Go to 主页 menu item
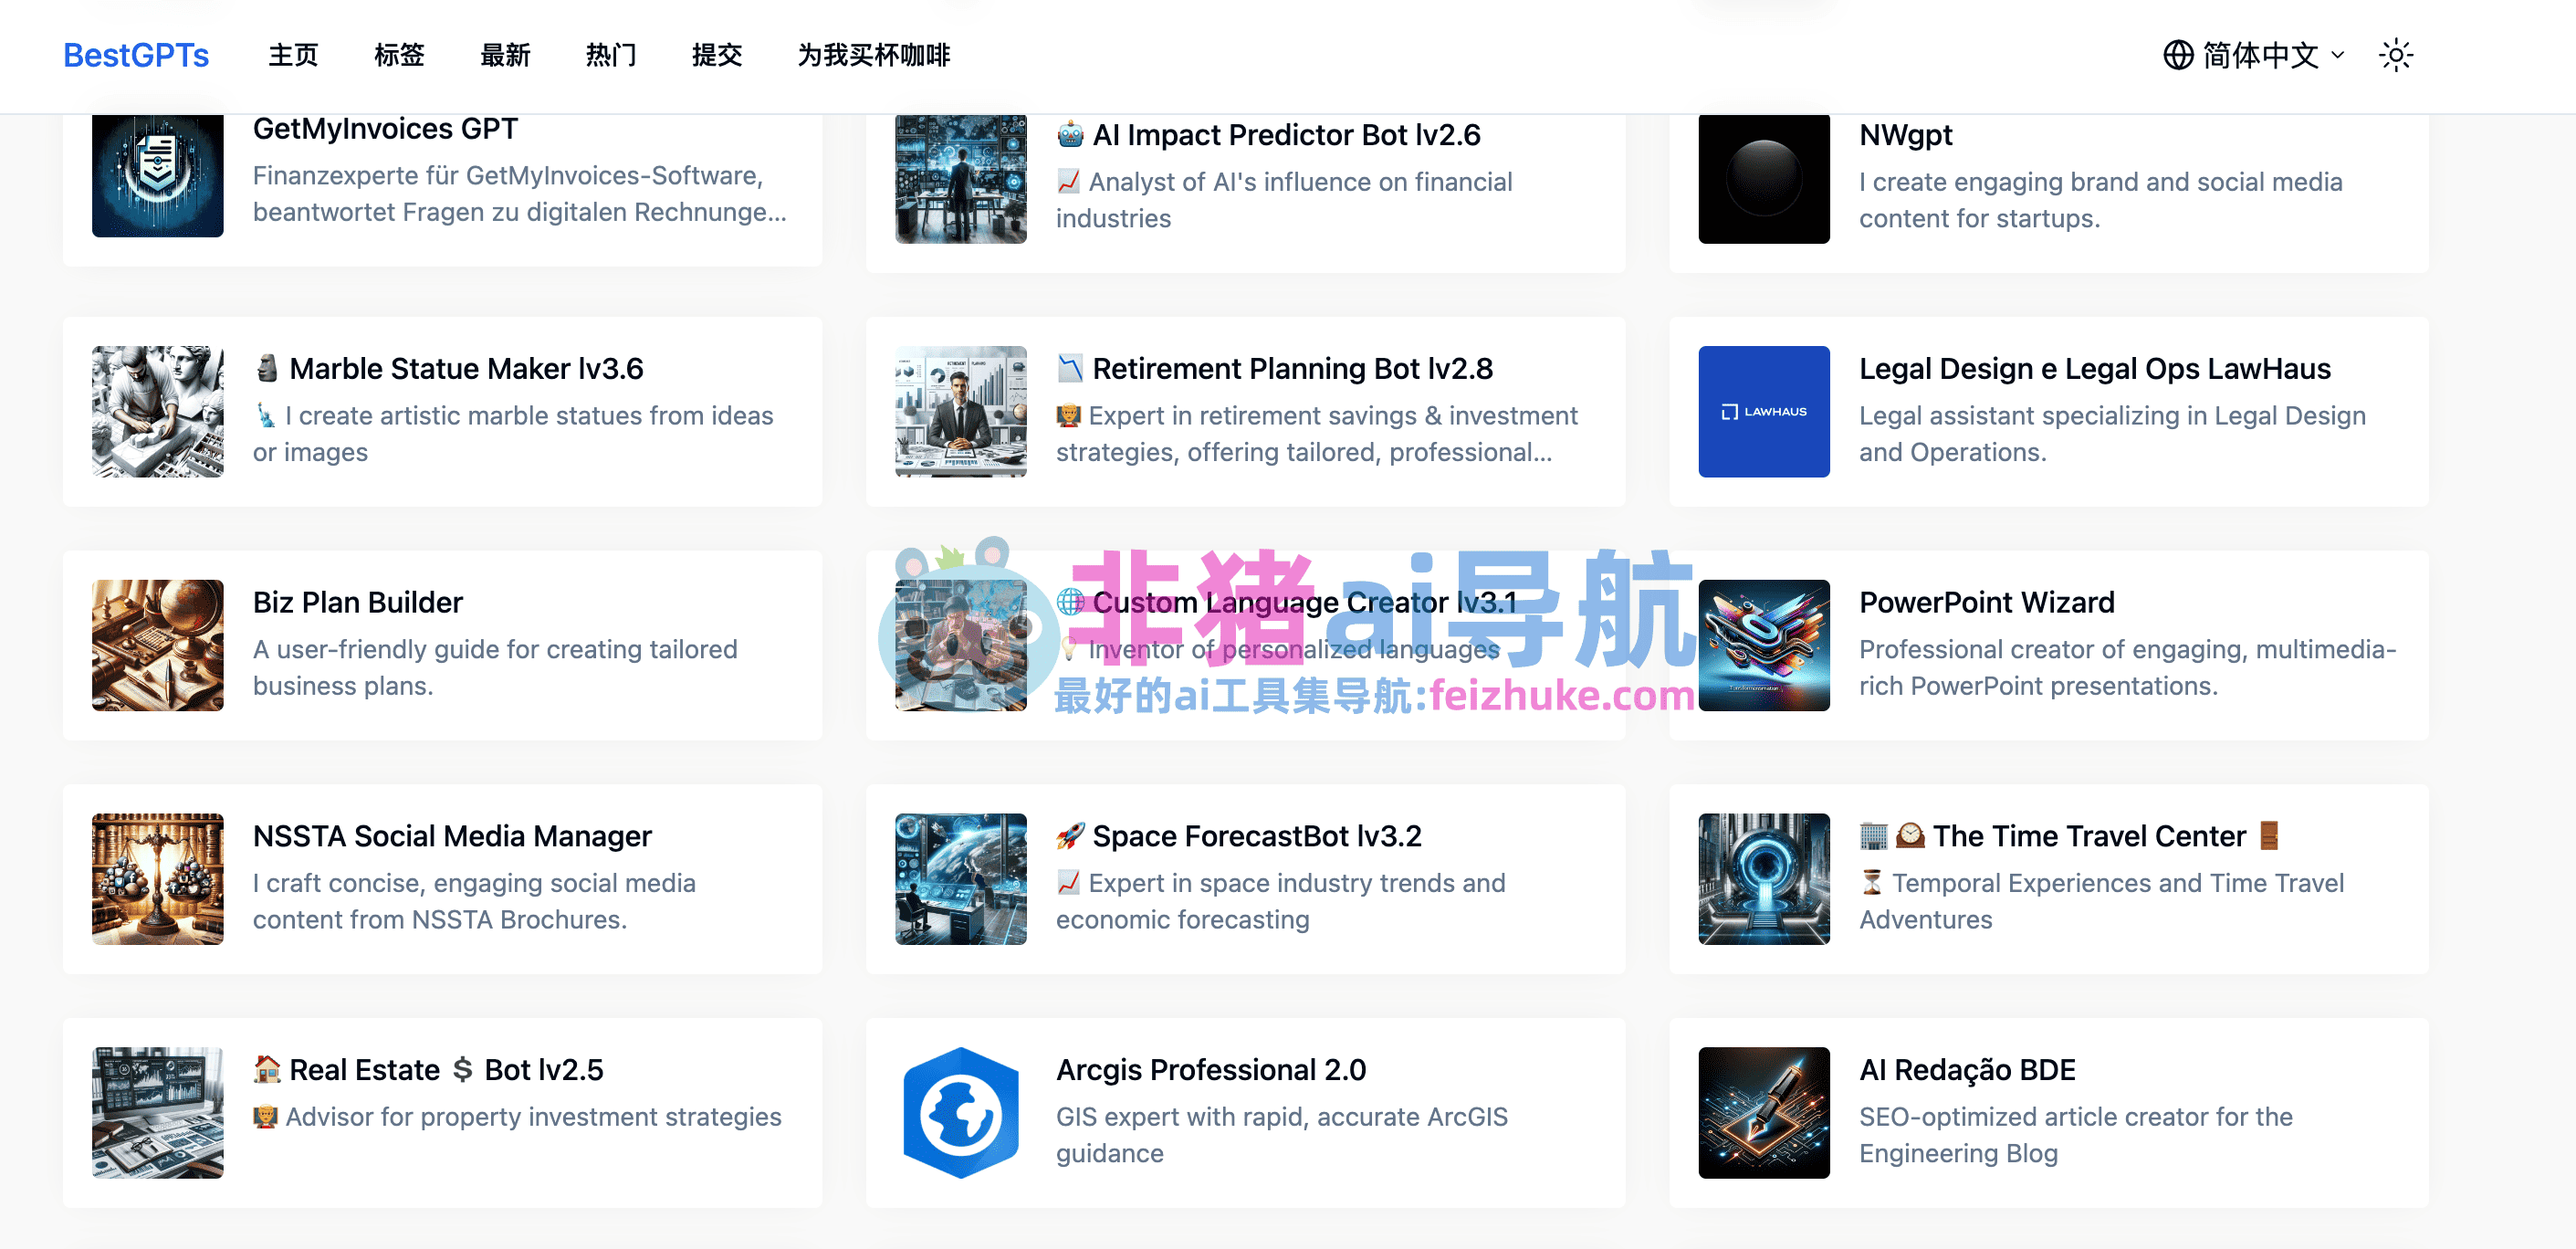The height and width of the screenshot is (1249, 2576). point(293,55)
